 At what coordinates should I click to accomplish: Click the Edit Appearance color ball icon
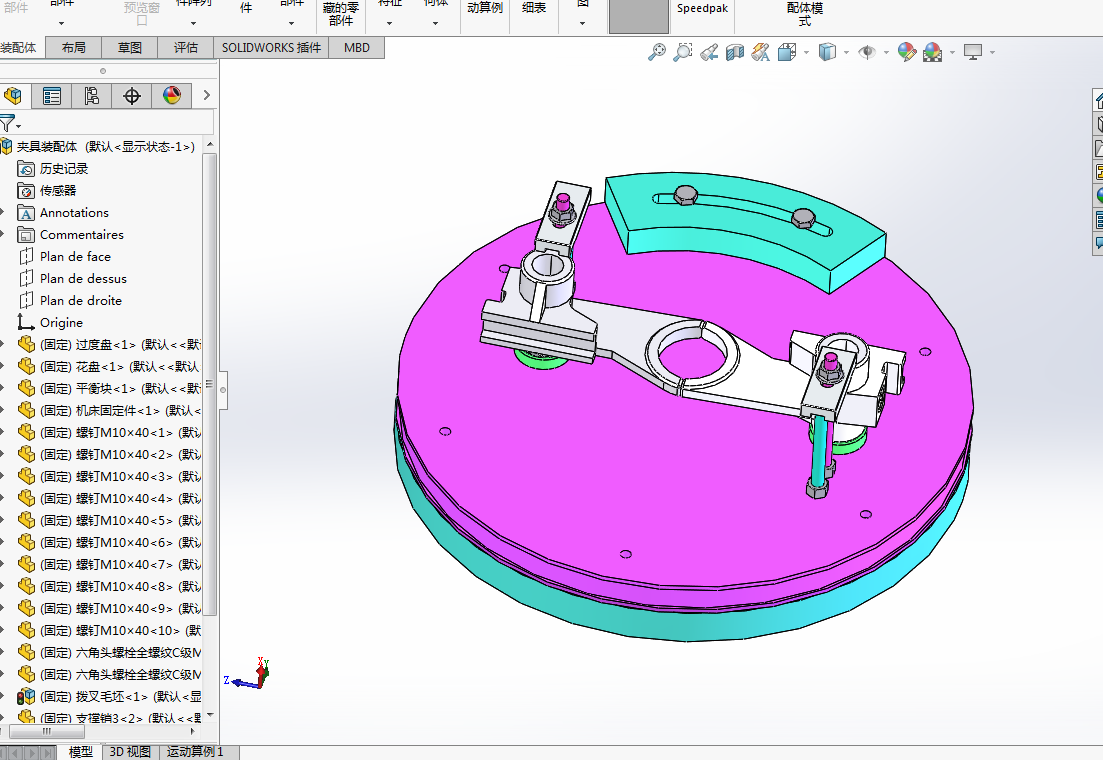click(x=906, y=52)
